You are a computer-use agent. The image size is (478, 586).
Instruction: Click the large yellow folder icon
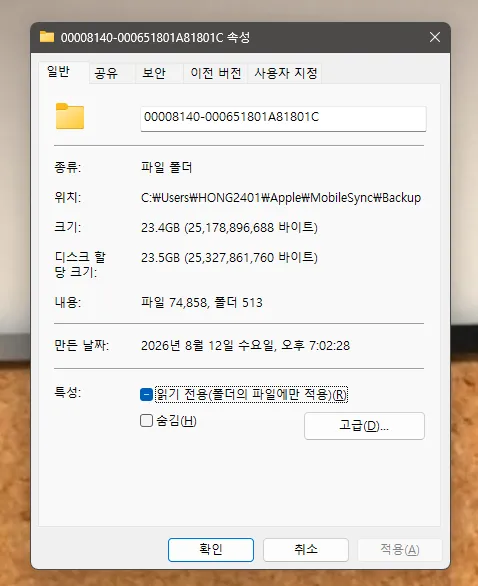point(70,116)
